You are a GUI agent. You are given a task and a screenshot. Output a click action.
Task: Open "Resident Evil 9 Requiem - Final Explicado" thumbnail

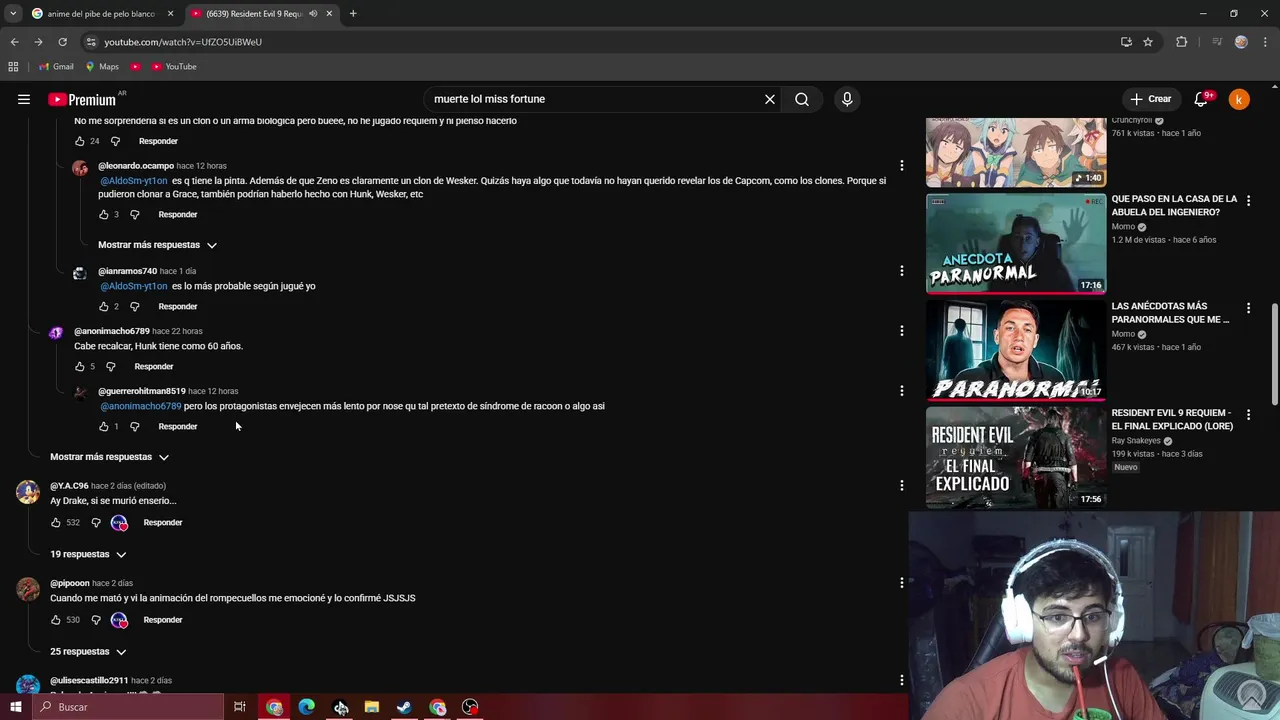coord(1016,457)
